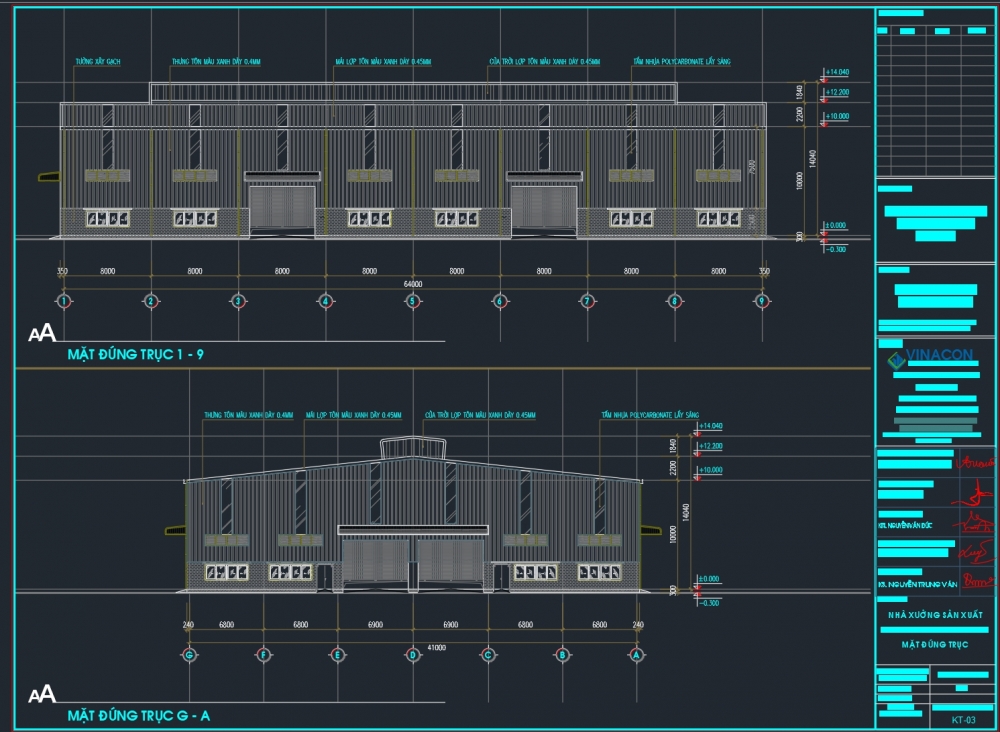The image size is (1000, 732).
Task: Select the top TẤM NHỰA POLYCARBONATE LẤY SÁNG label
Action: (681, 62)
